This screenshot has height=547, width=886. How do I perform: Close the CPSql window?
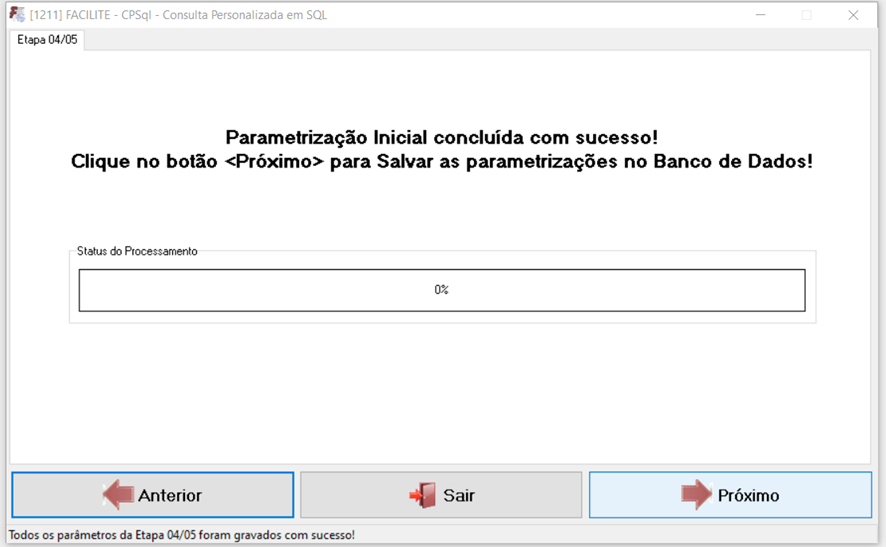(853, 15)
